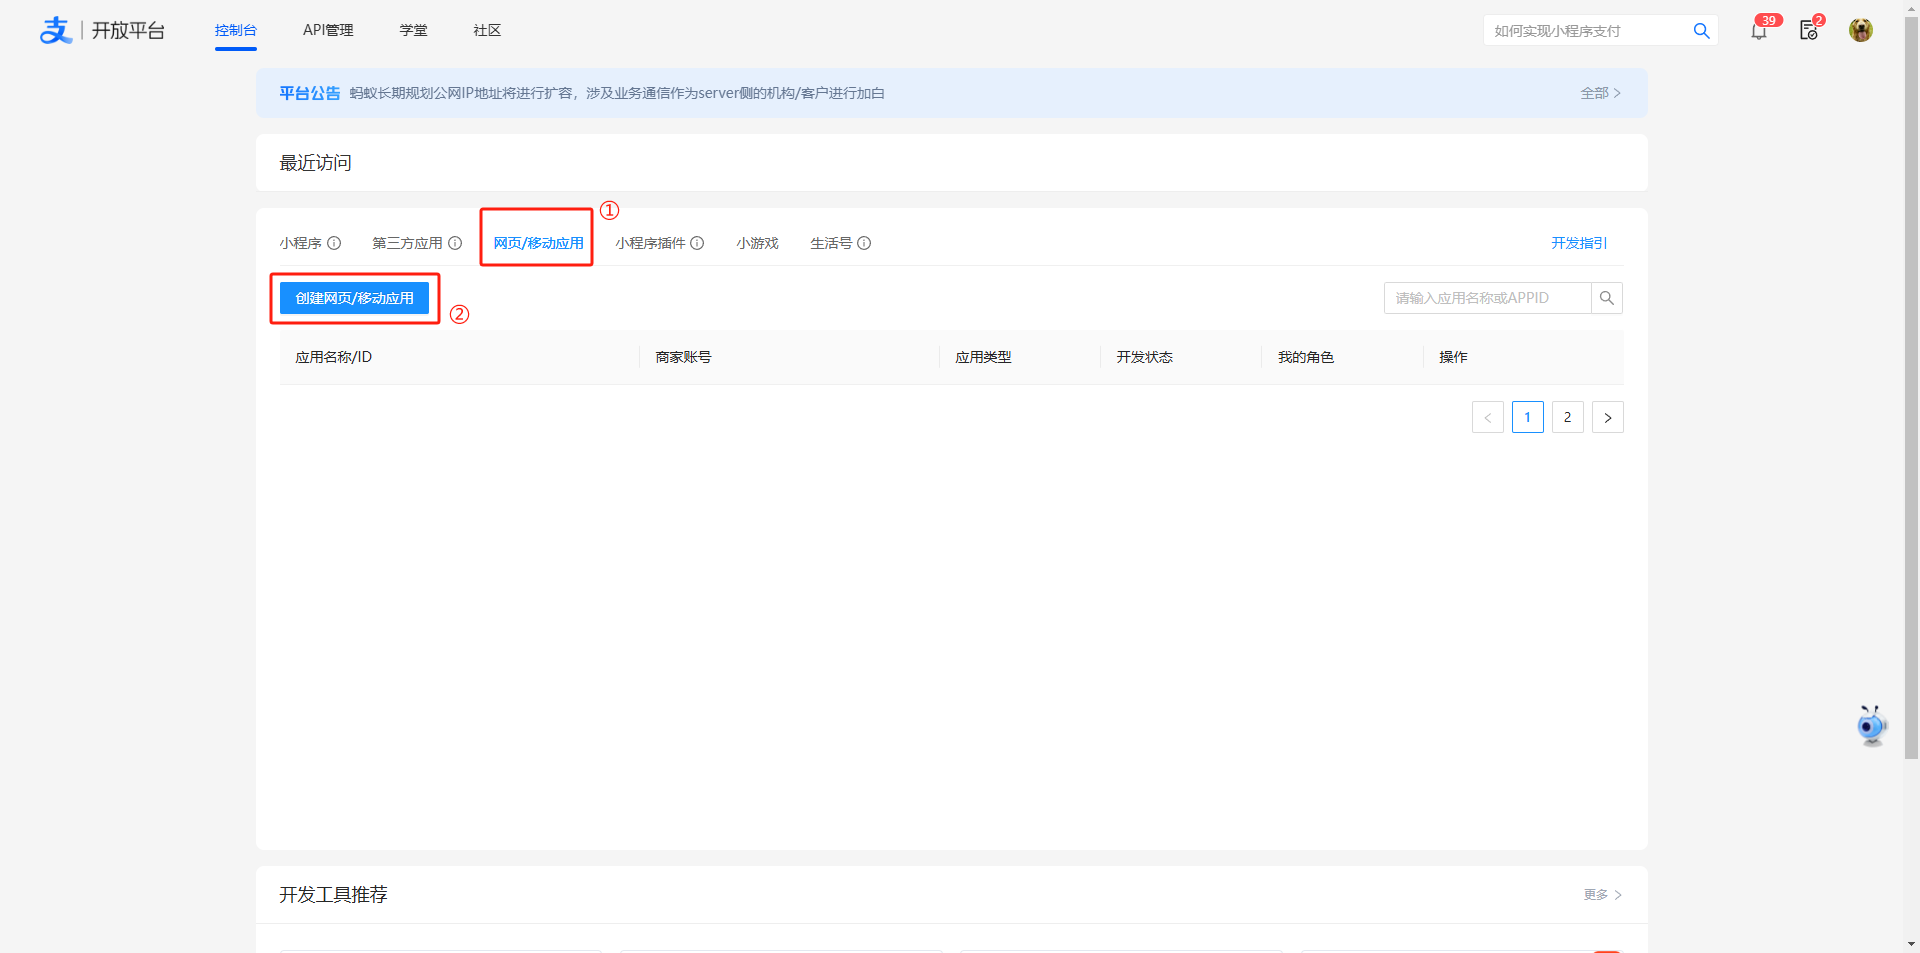
Task: Go to next page arrow
Action: point(1607,418)
